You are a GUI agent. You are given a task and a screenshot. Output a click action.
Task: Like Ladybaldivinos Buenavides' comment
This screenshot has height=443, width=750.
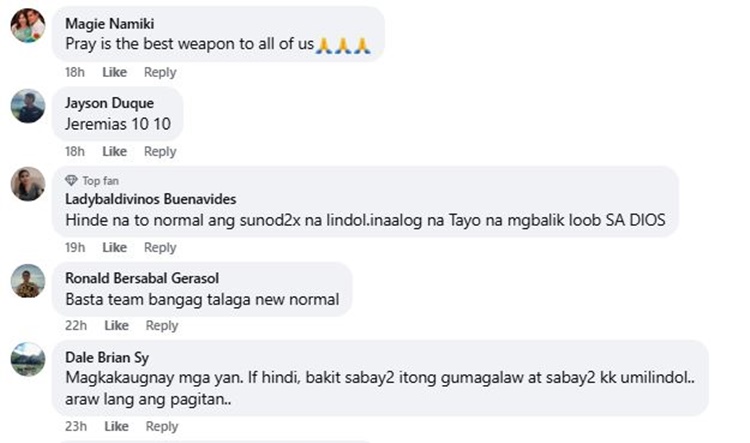click(114, 248)
